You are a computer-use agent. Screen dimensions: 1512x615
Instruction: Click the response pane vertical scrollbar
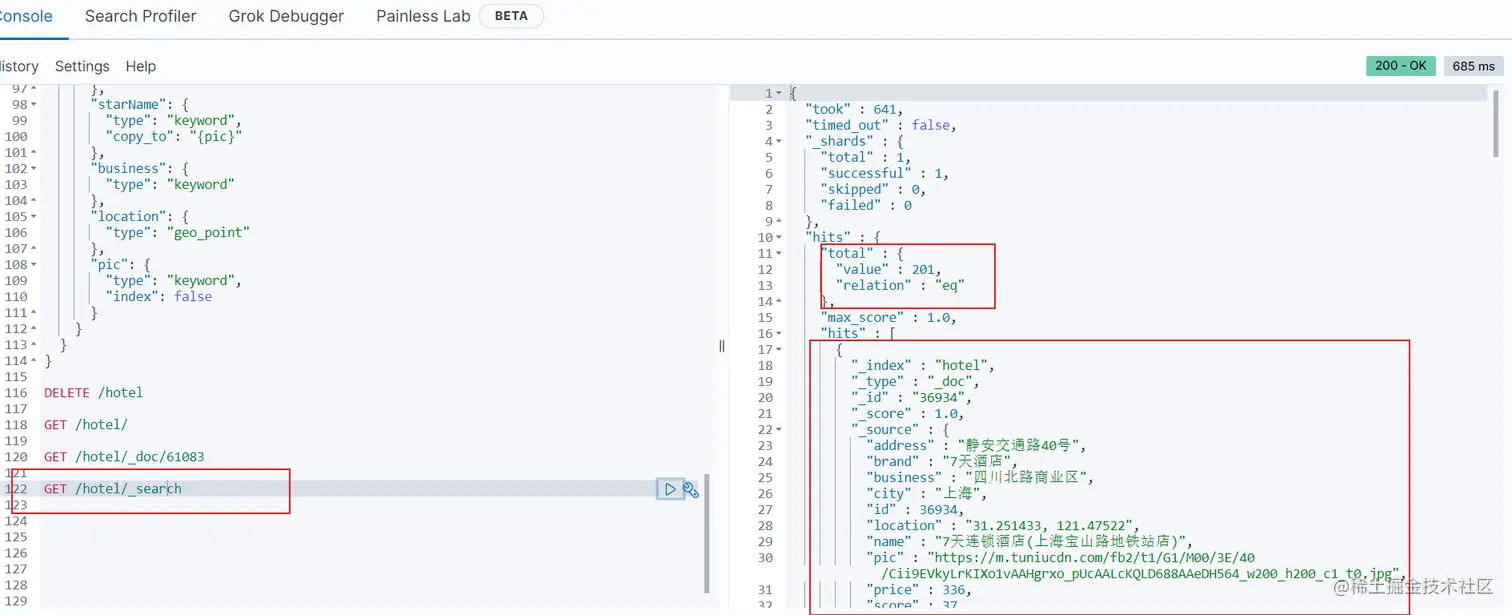(1496, 122)
